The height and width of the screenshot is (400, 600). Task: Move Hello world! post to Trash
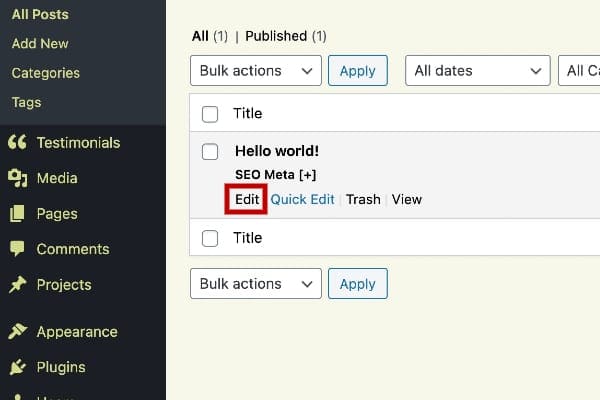pos(363,199)
